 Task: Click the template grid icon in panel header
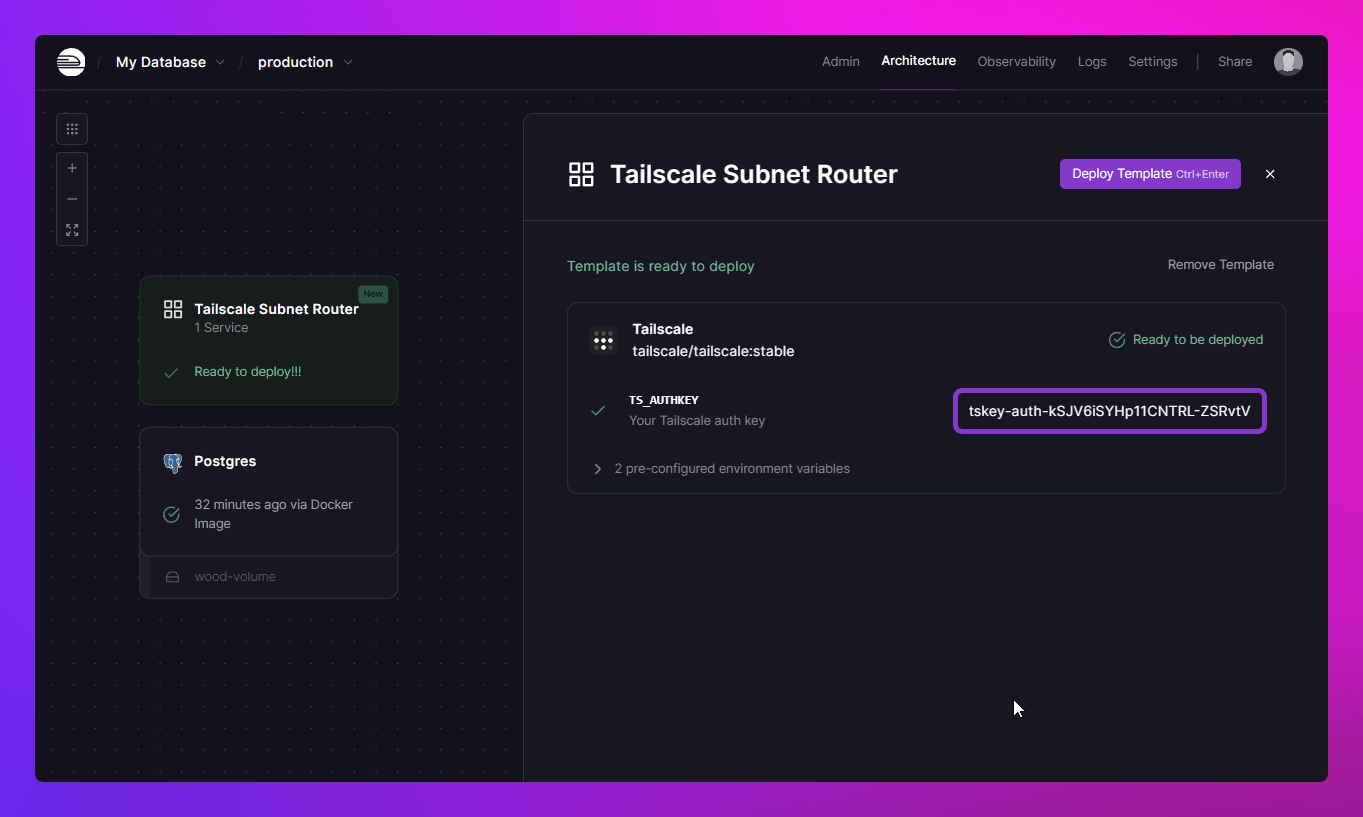pyautogui.click(x=581, y=175)
